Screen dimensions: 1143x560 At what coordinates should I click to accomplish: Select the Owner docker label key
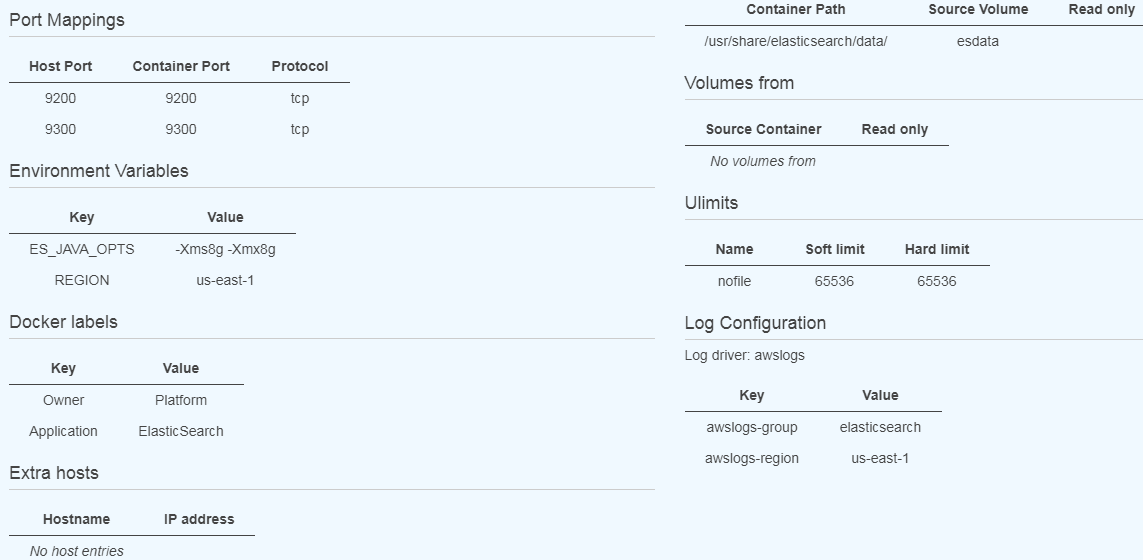(63, 400)
